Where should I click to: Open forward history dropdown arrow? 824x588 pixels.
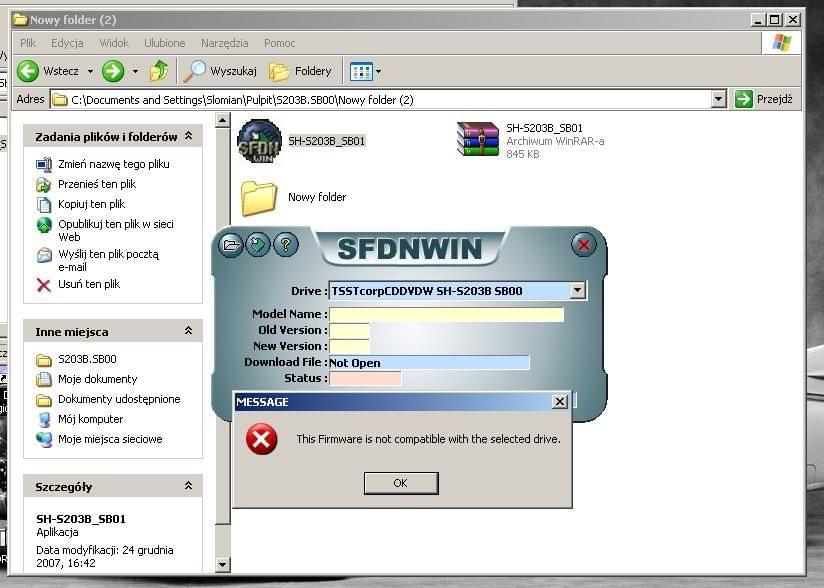tap(135, 71)
